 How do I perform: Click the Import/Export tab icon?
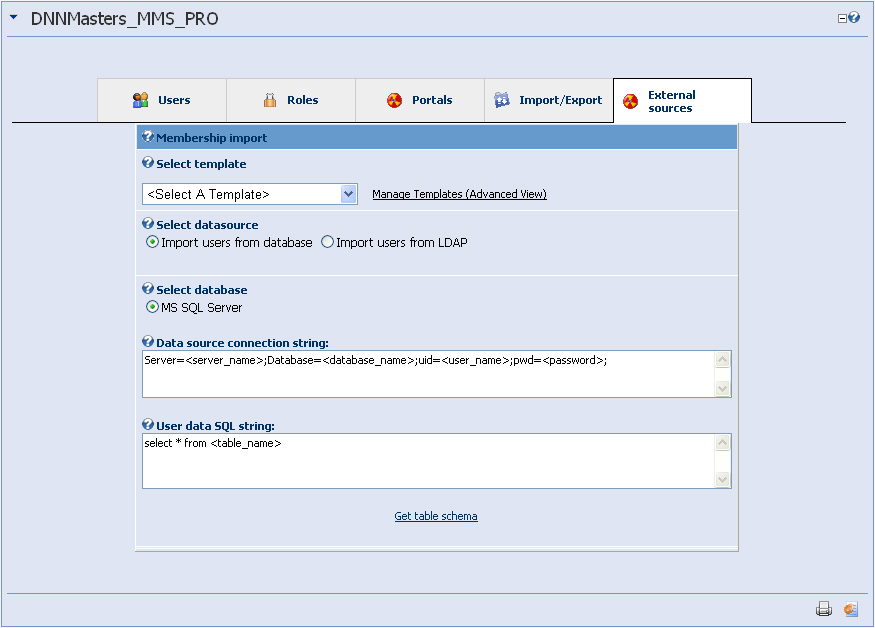click(x=500, y=100)
